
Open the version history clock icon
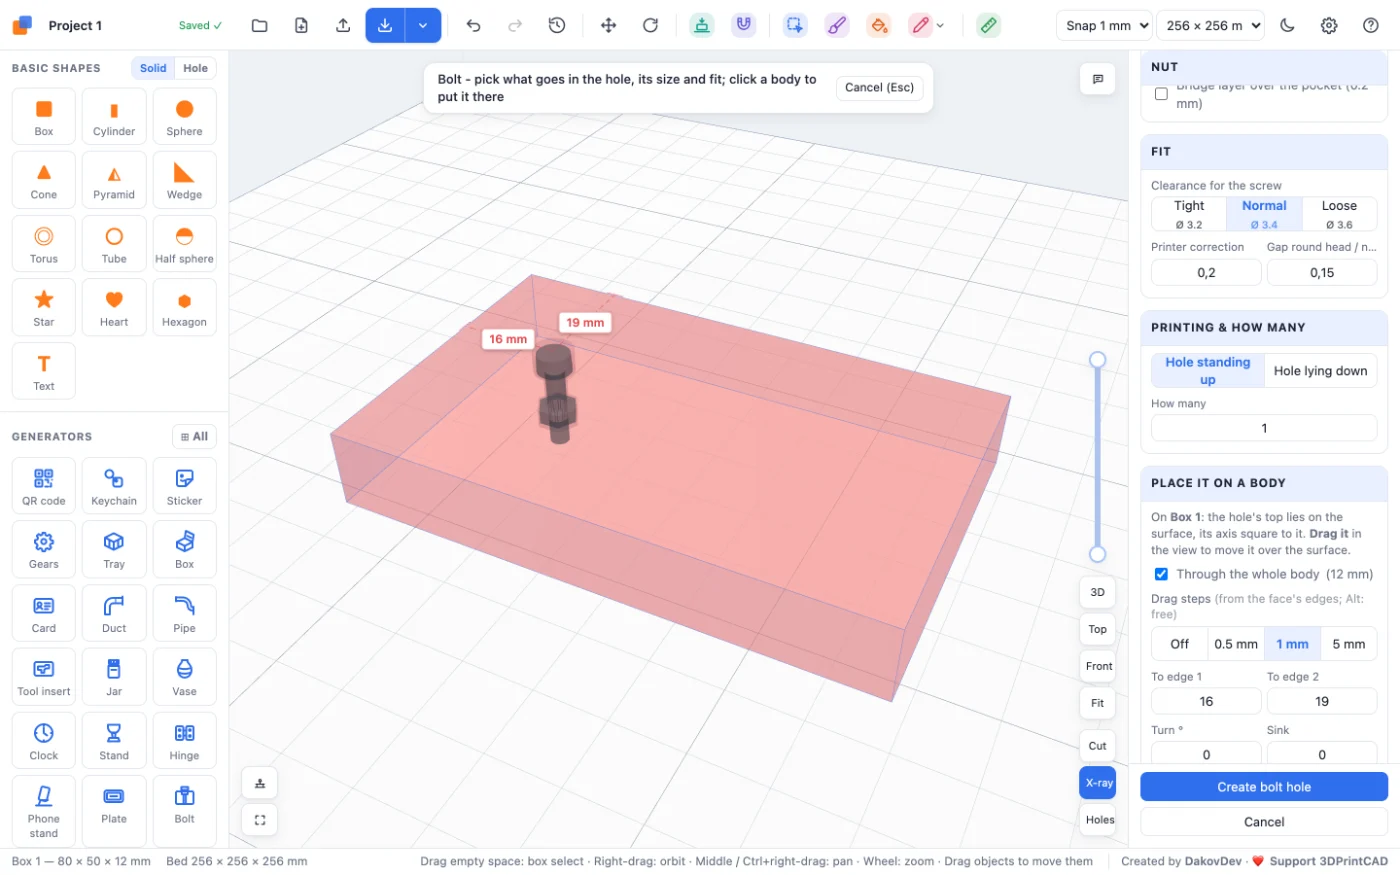coord(557,26)
